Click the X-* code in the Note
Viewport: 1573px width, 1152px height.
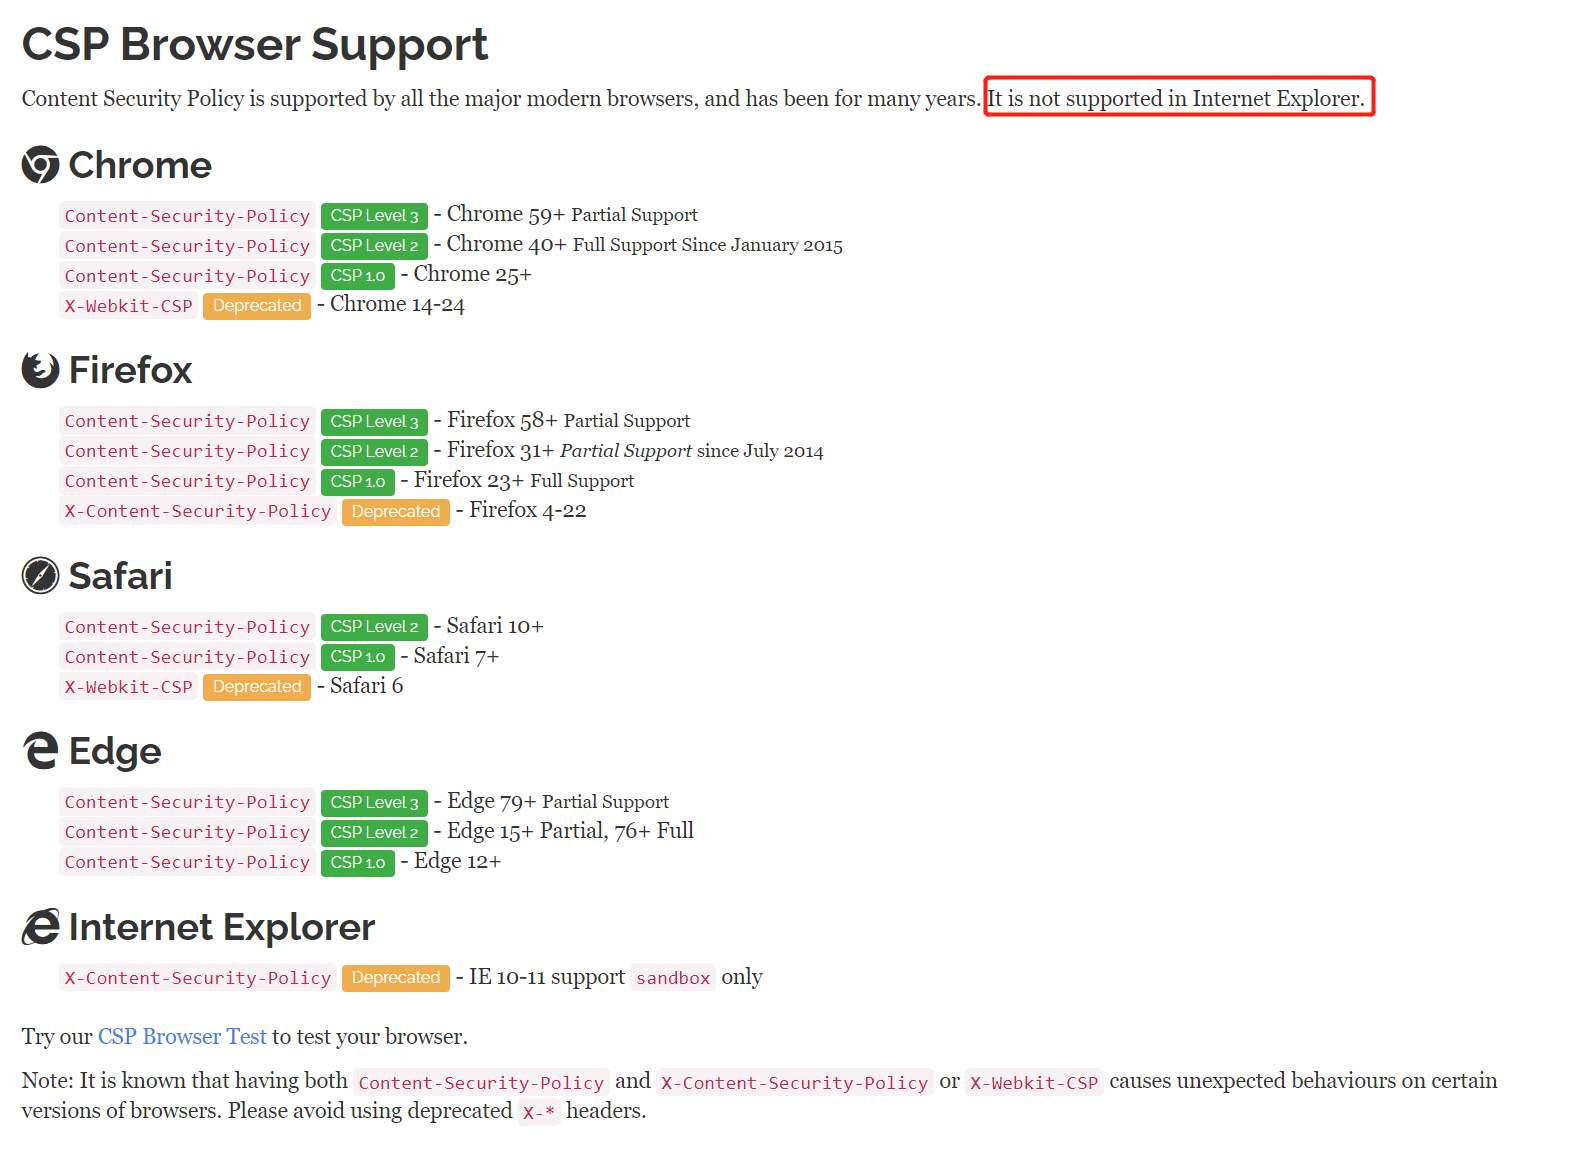[x=539, y=1113]
